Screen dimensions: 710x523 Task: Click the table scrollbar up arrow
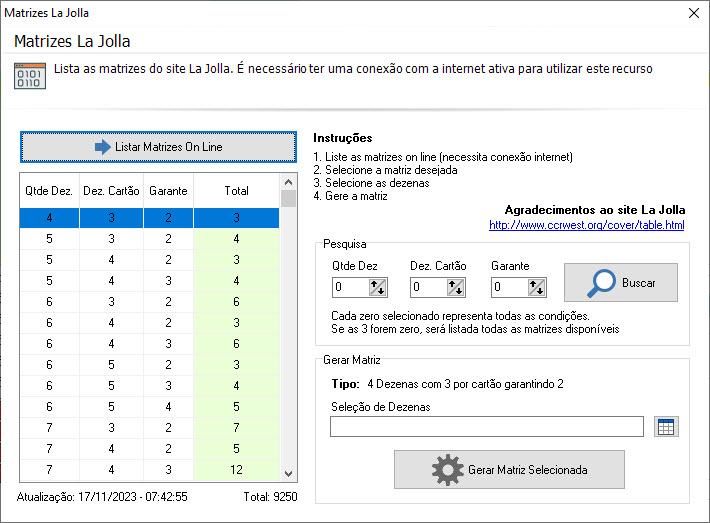288,182
